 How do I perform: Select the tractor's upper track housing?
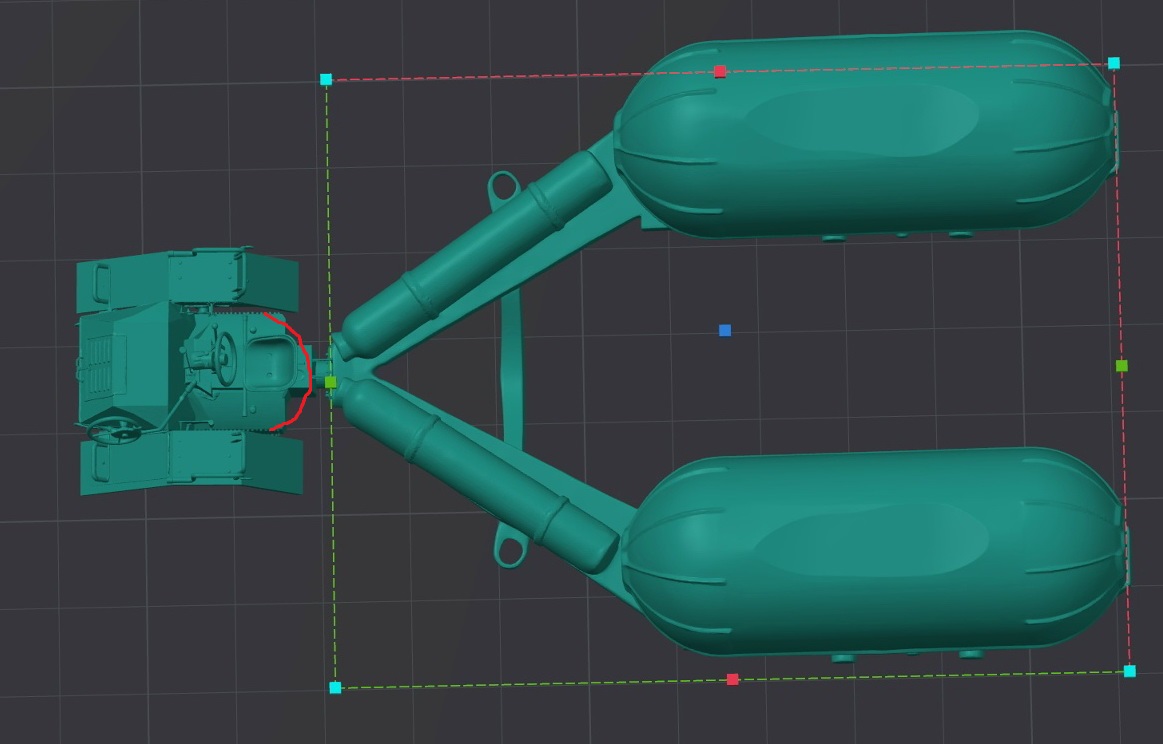click(x=190, y=279)
